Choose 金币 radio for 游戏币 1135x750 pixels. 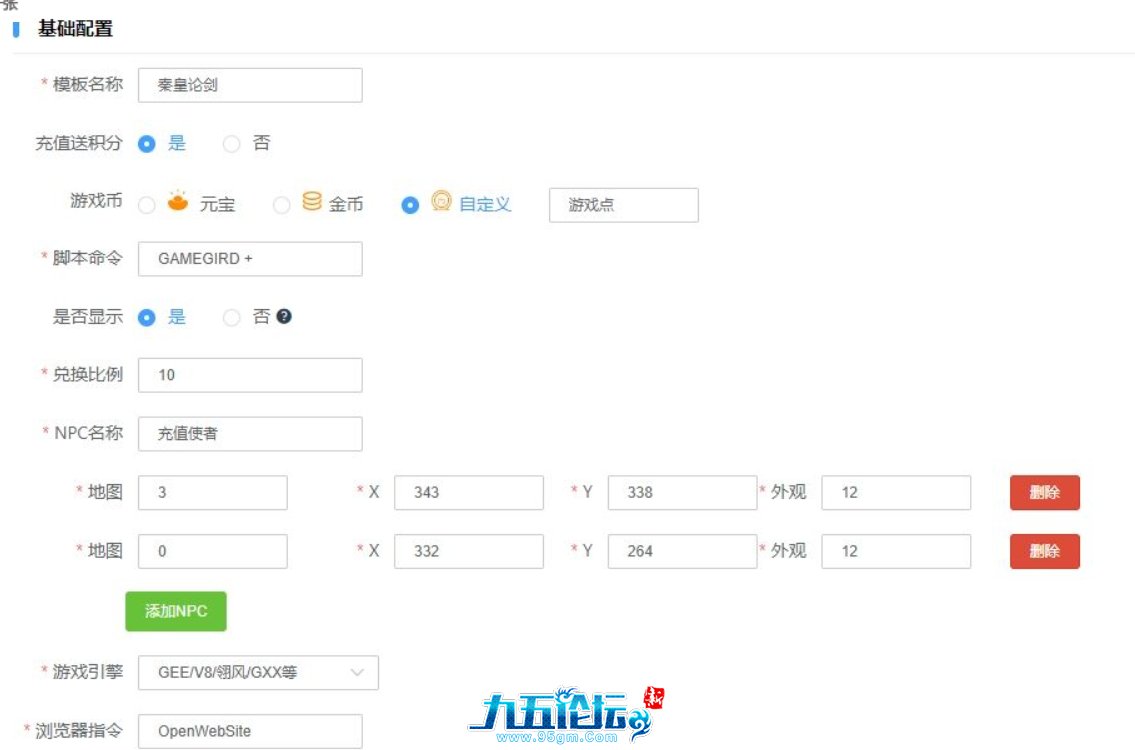point(282,205)
